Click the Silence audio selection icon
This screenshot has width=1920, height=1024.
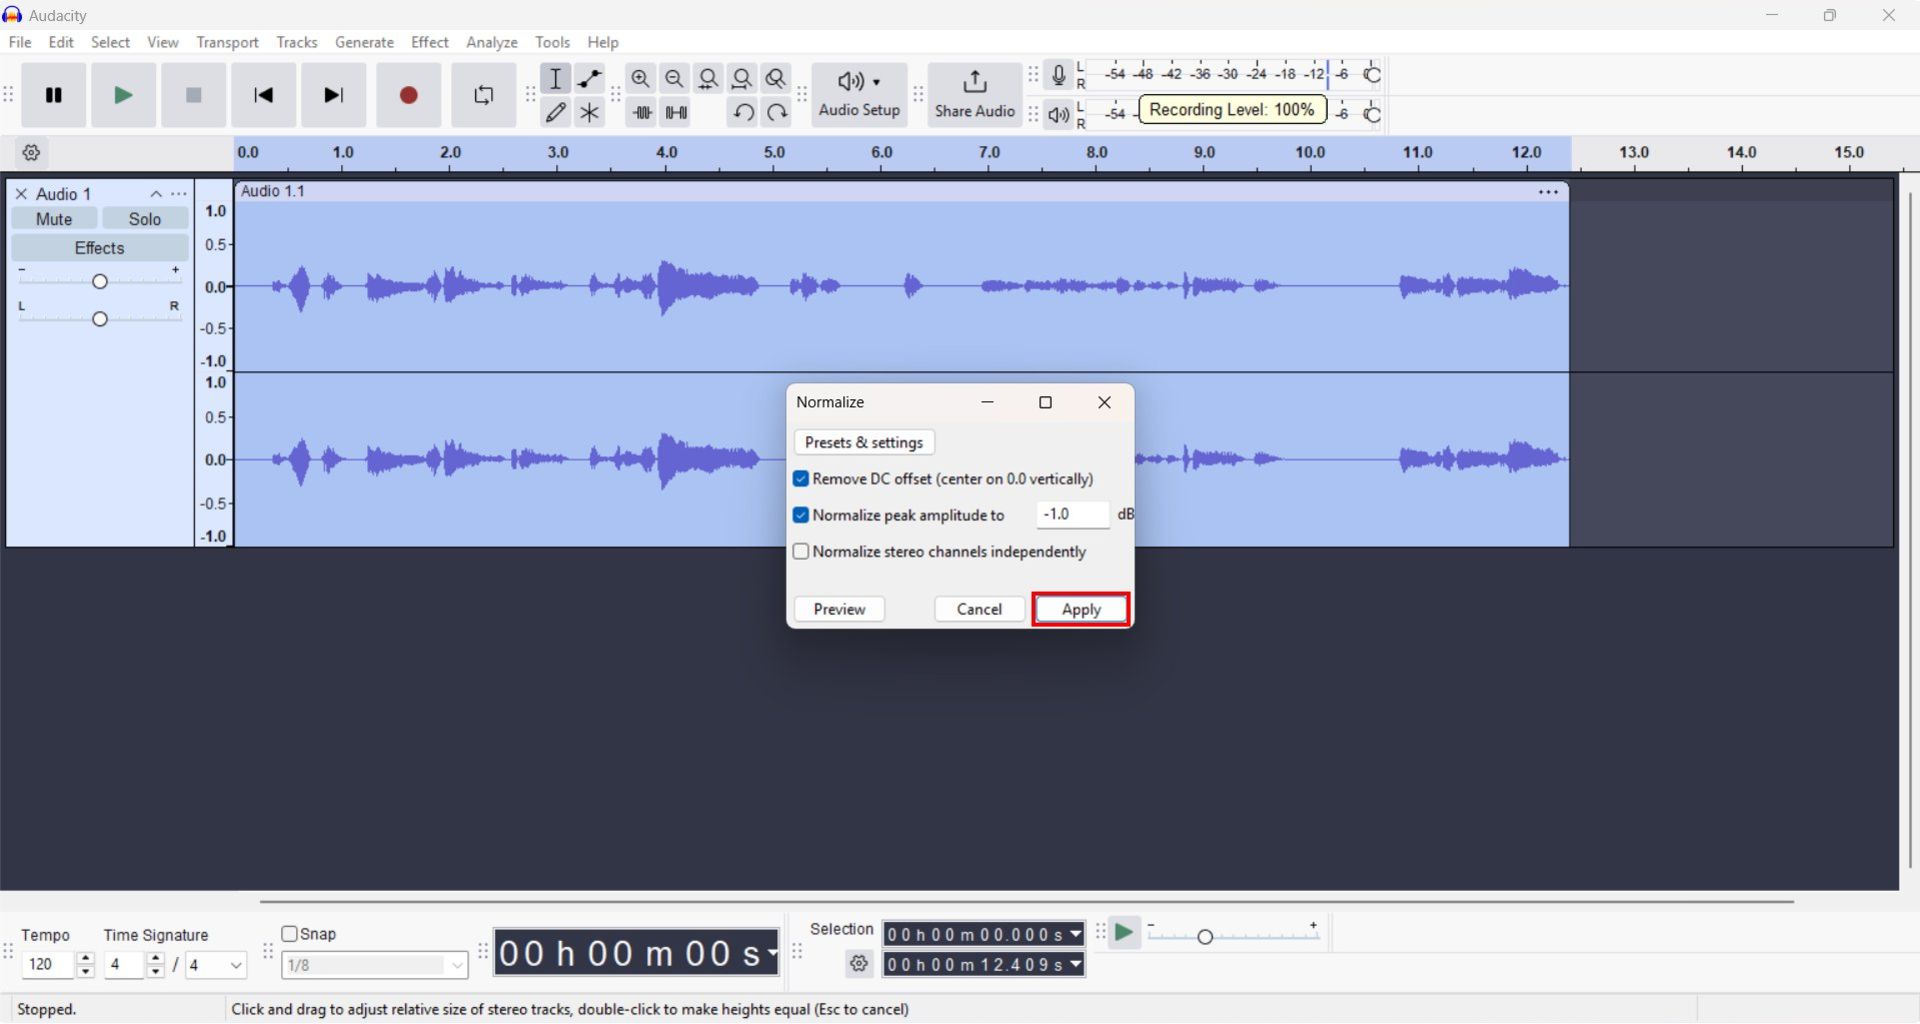tap(676, 112)
